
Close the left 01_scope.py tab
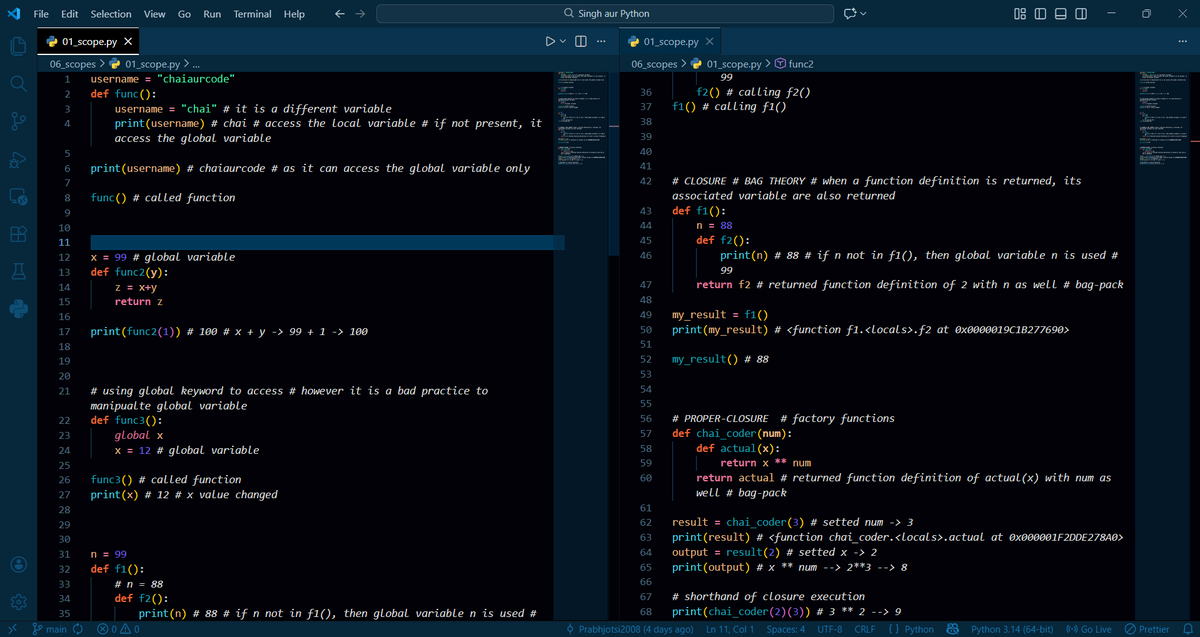click(x=129, y=42)
